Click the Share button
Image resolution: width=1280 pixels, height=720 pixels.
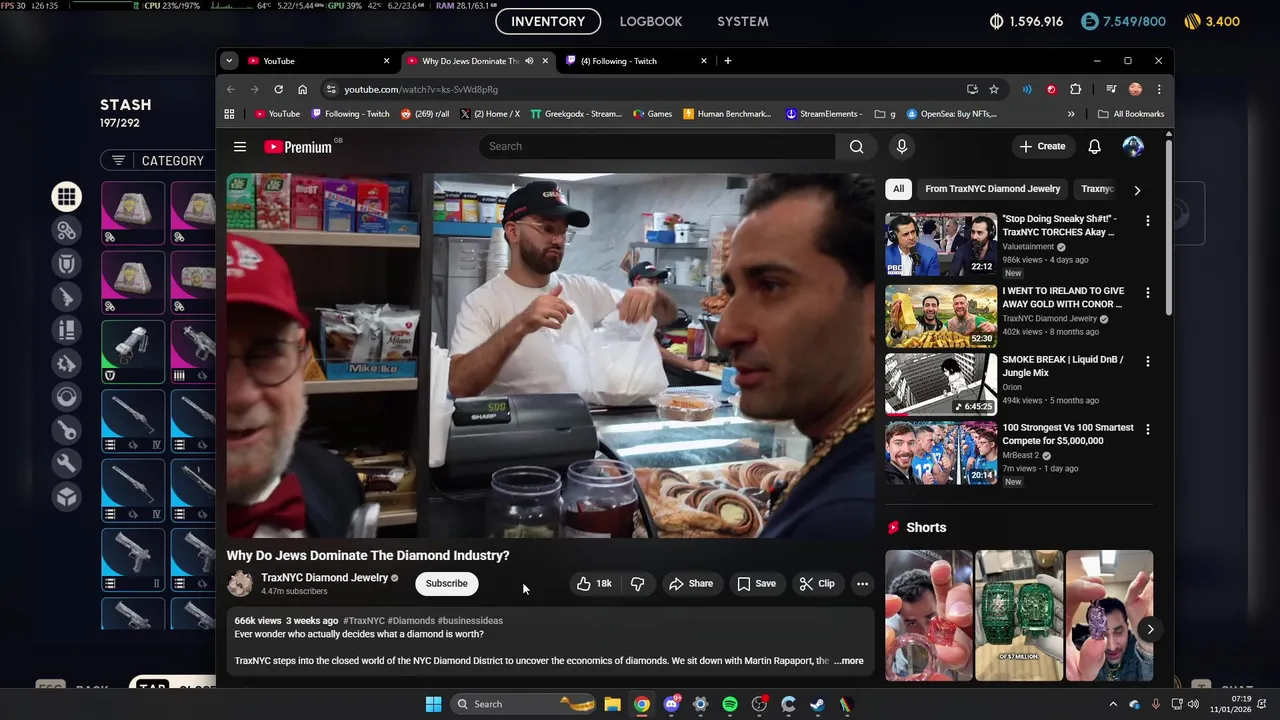click(x=691, y=583)
